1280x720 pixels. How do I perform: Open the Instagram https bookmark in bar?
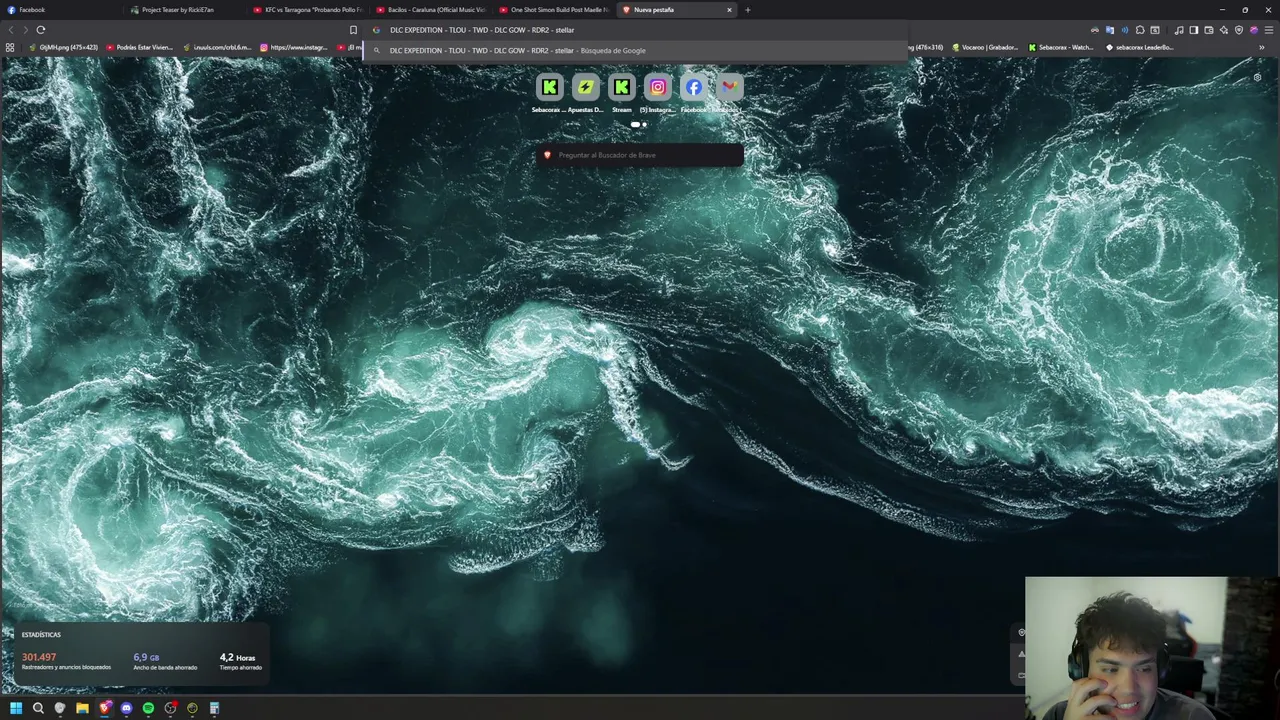[294, 47]
